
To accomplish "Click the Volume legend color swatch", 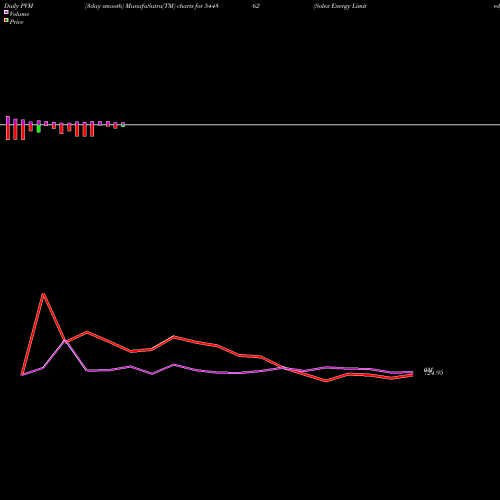I will pyautogui.click(x=6, y=12).
